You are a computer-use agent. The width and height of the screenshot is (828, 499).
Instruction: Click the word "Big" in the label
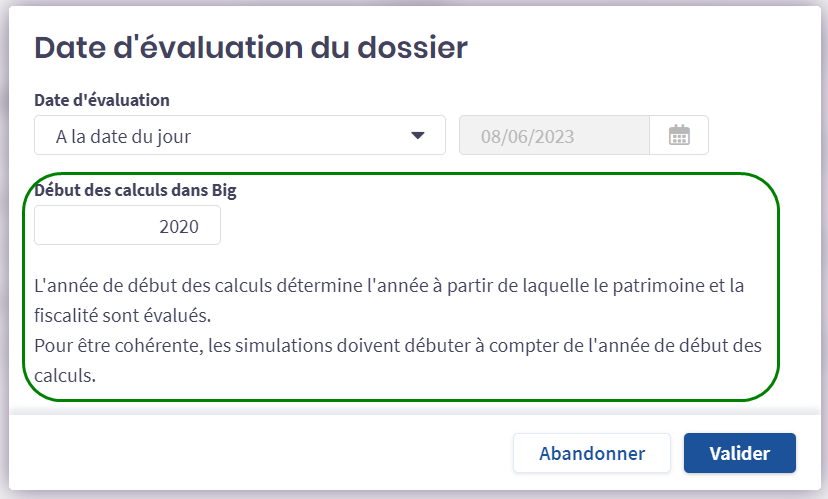pyautogui.click(x=224, y=190)
